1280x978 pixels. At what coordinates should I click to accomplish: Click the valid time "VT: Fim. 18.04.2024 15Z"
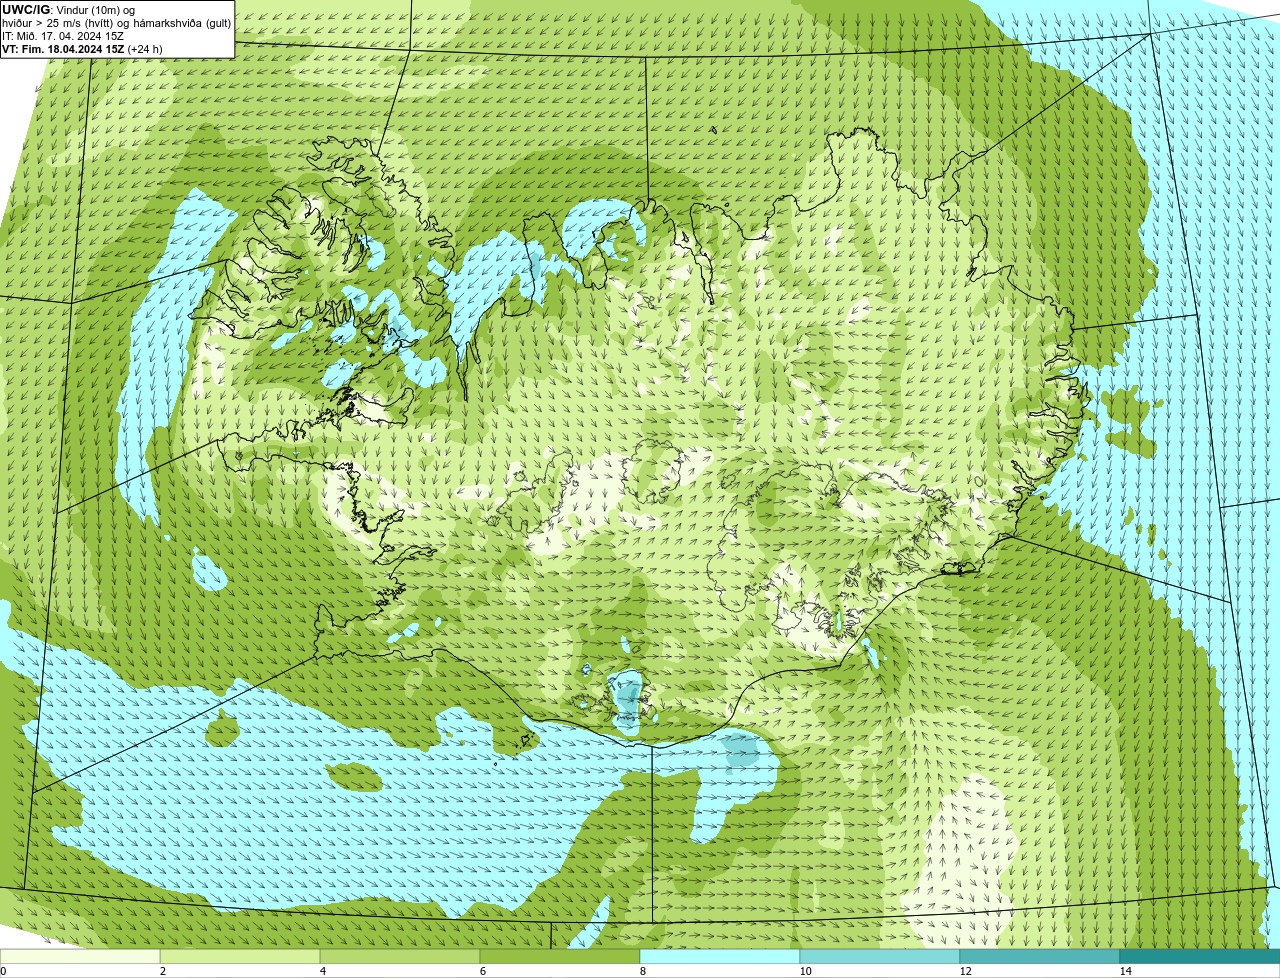pyautogui.click(x=63, y=49)
